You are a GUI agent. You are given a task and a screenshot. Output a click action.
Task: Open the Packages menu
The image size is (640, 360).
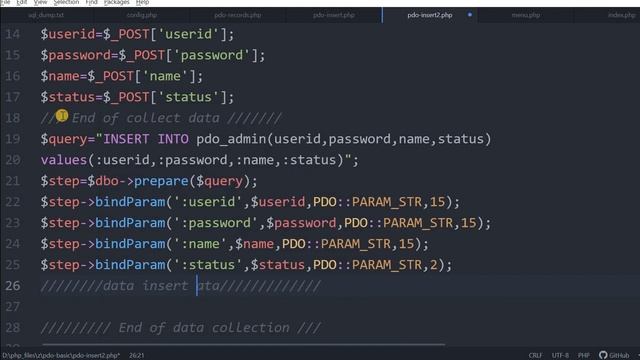pos(116,2)
